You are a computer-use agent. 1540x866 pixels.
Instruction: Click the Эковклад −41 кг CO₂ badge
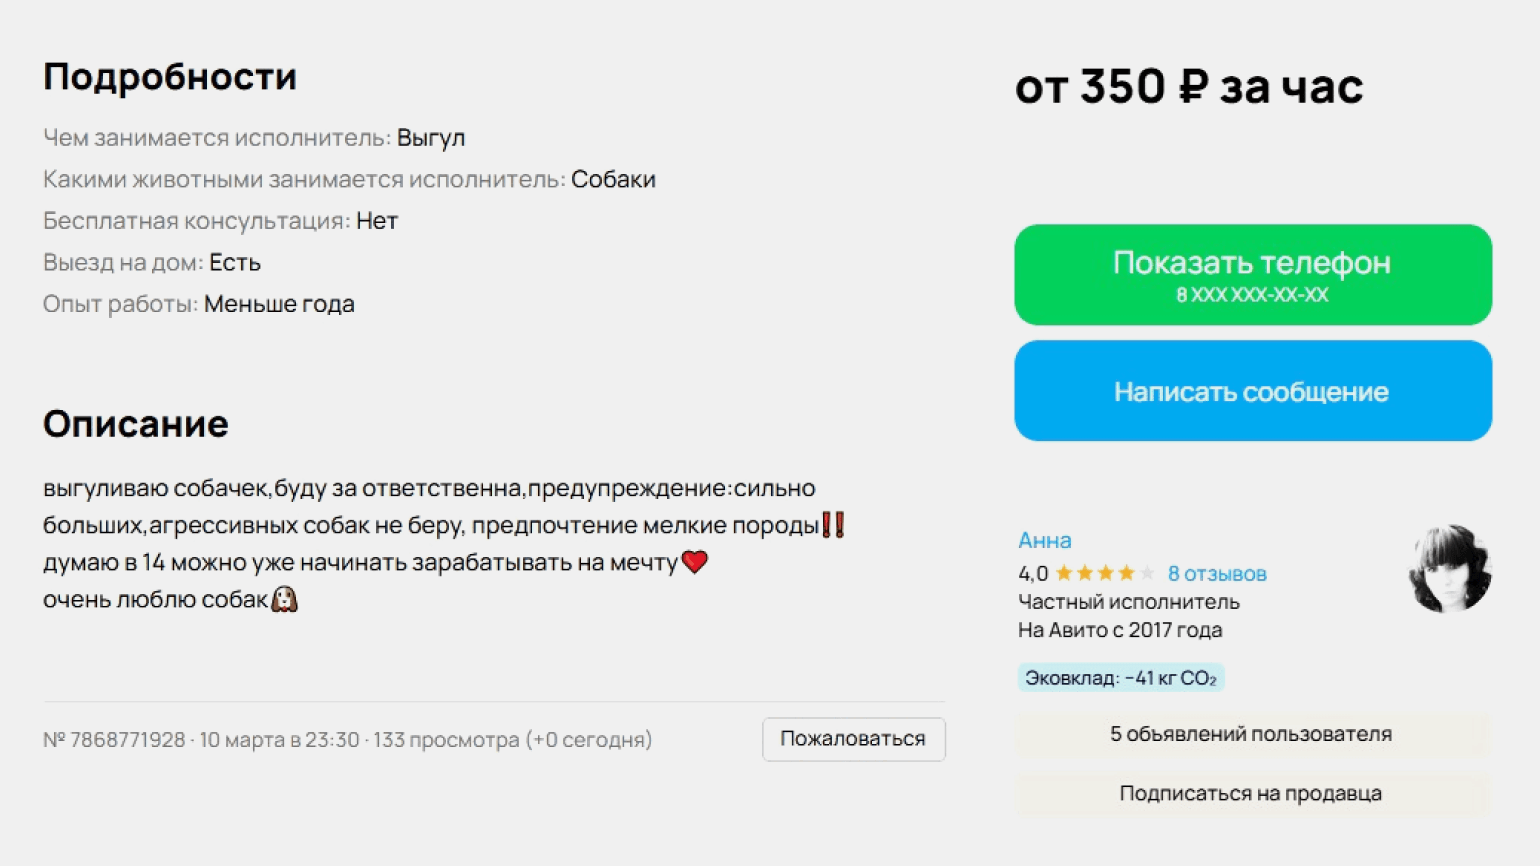1120,678
